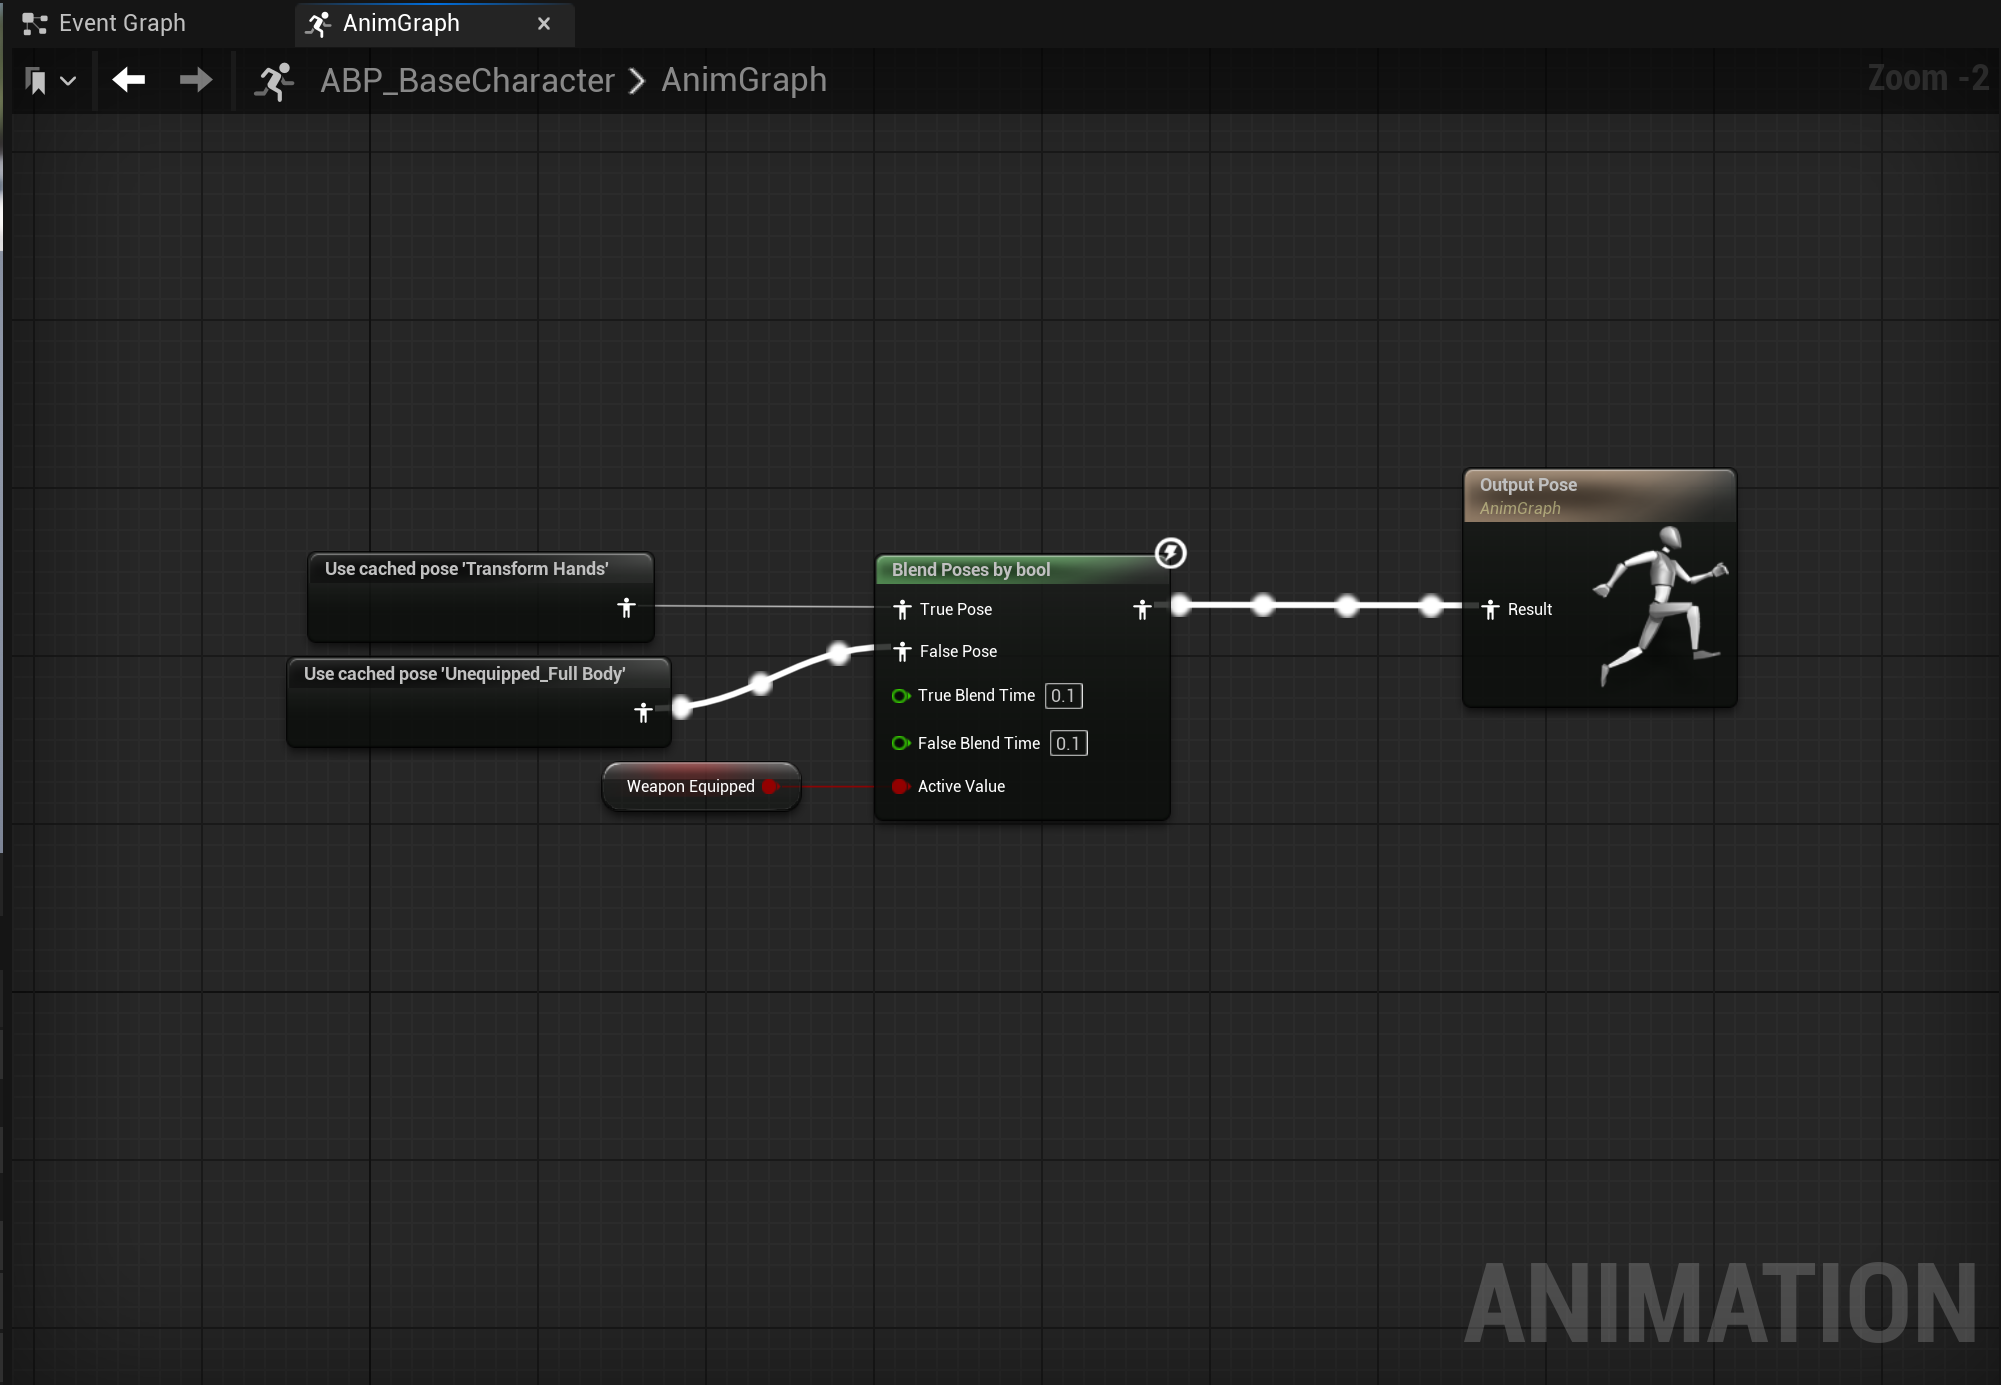Click the Weapon Equipped variable output pin

pos(769,786)
